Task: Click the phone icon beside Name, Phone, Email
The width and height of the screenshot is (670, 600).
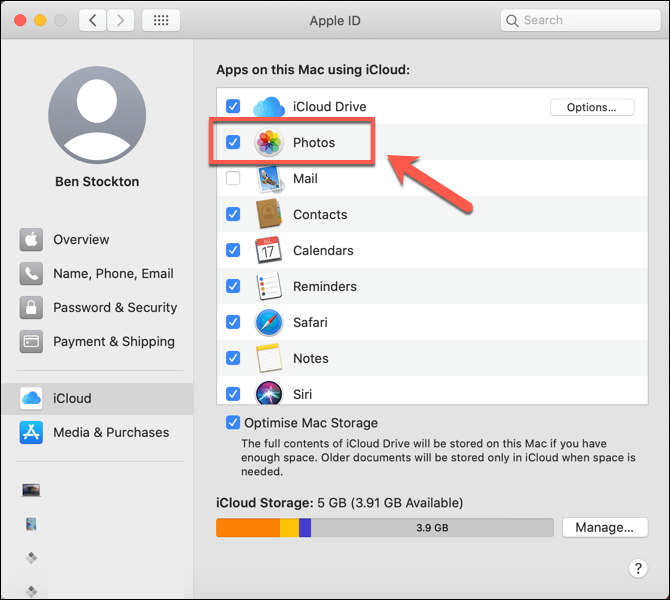Action: click(x=31, y=274)
